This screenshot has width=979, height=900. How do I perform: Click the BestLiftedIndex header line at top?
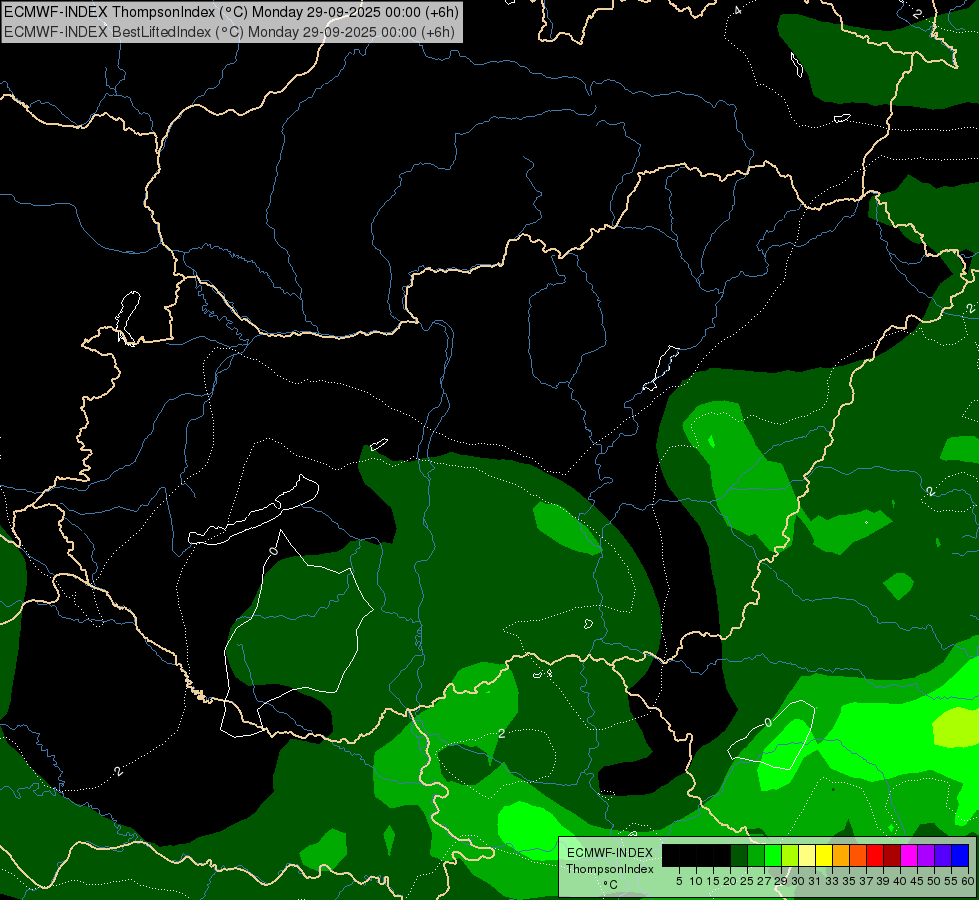(x=229, y=31)
